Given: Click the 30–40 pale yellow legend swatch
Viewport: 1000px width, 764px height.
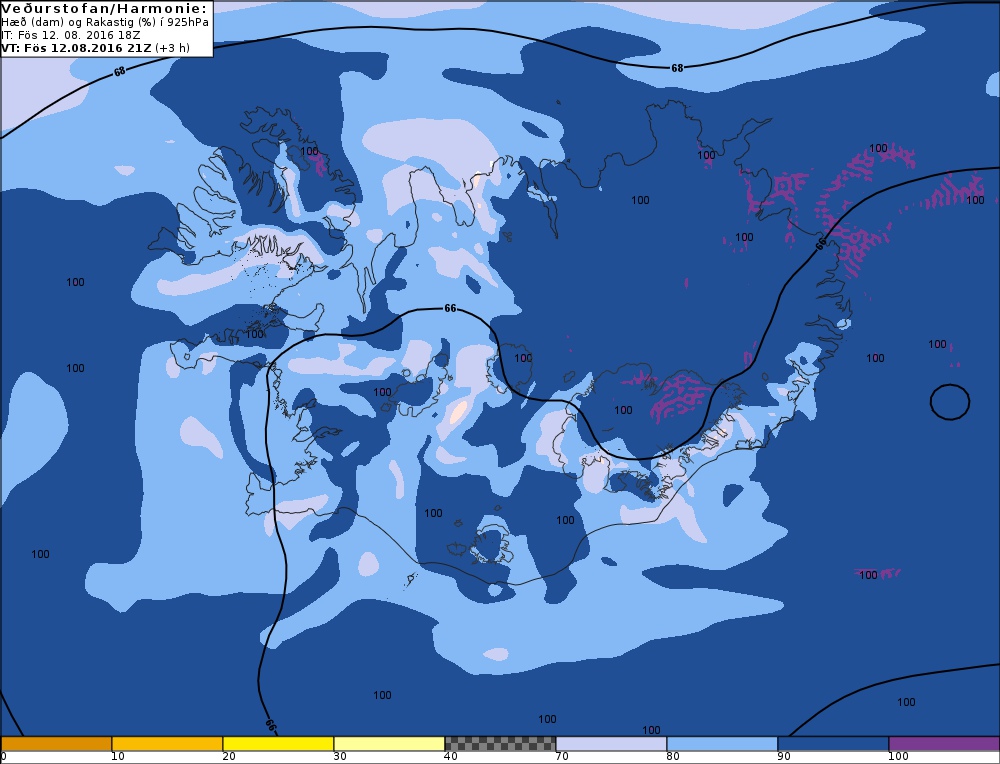Looking at the screenshot, I should click(x=389, y=744).
